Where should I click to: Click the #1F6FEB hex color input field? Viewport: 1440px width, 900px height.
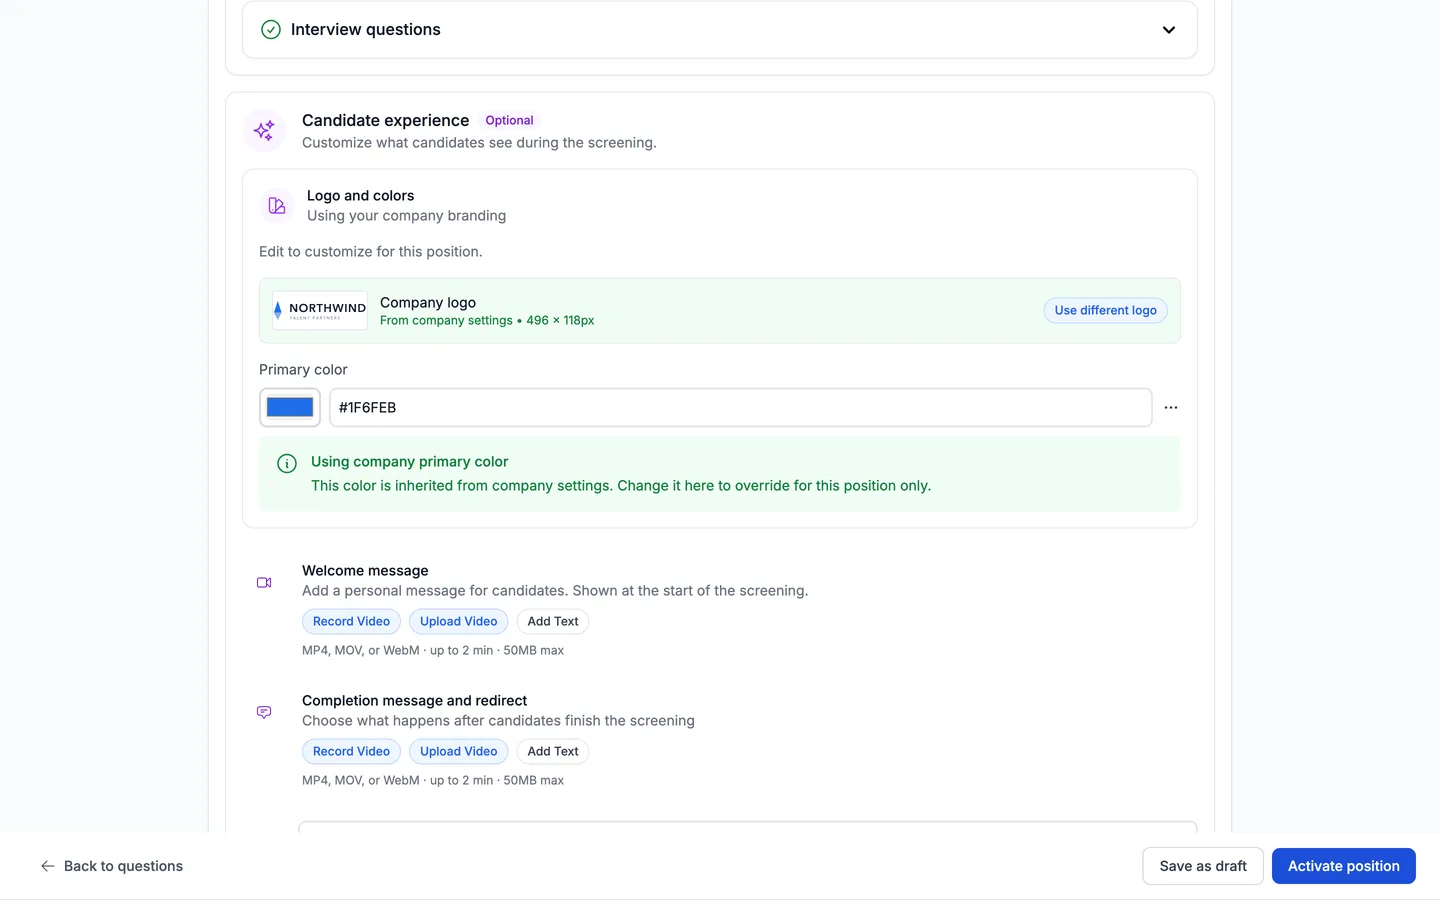coord(740,407)
